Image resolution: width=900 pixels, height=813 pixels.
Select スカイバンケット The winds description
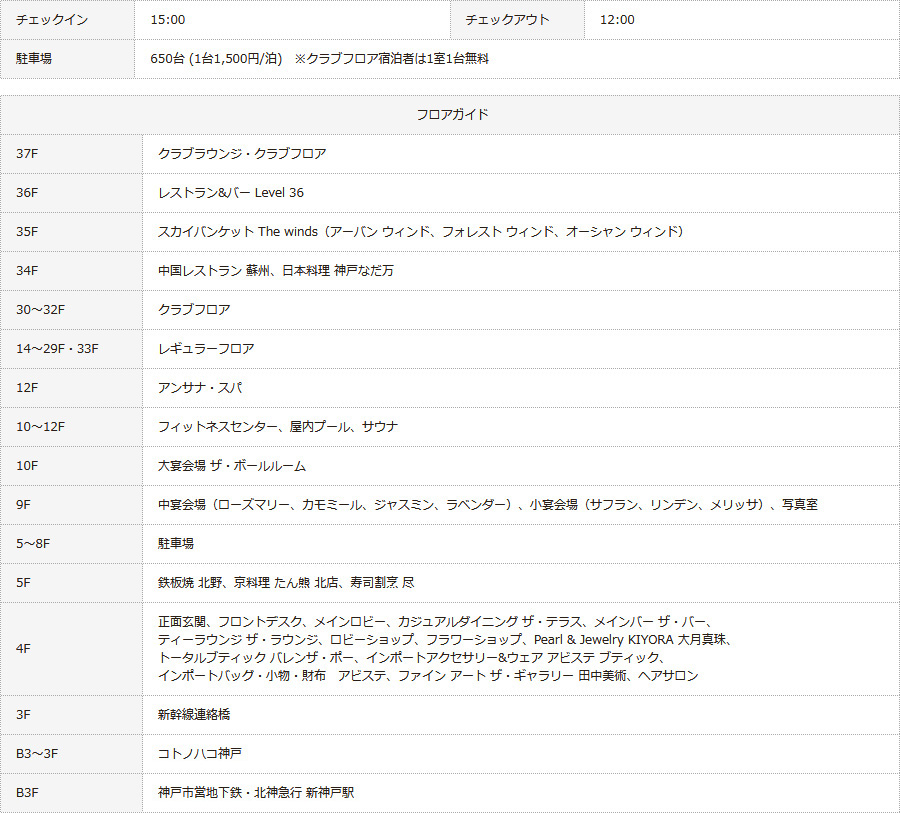pos(421,232)
